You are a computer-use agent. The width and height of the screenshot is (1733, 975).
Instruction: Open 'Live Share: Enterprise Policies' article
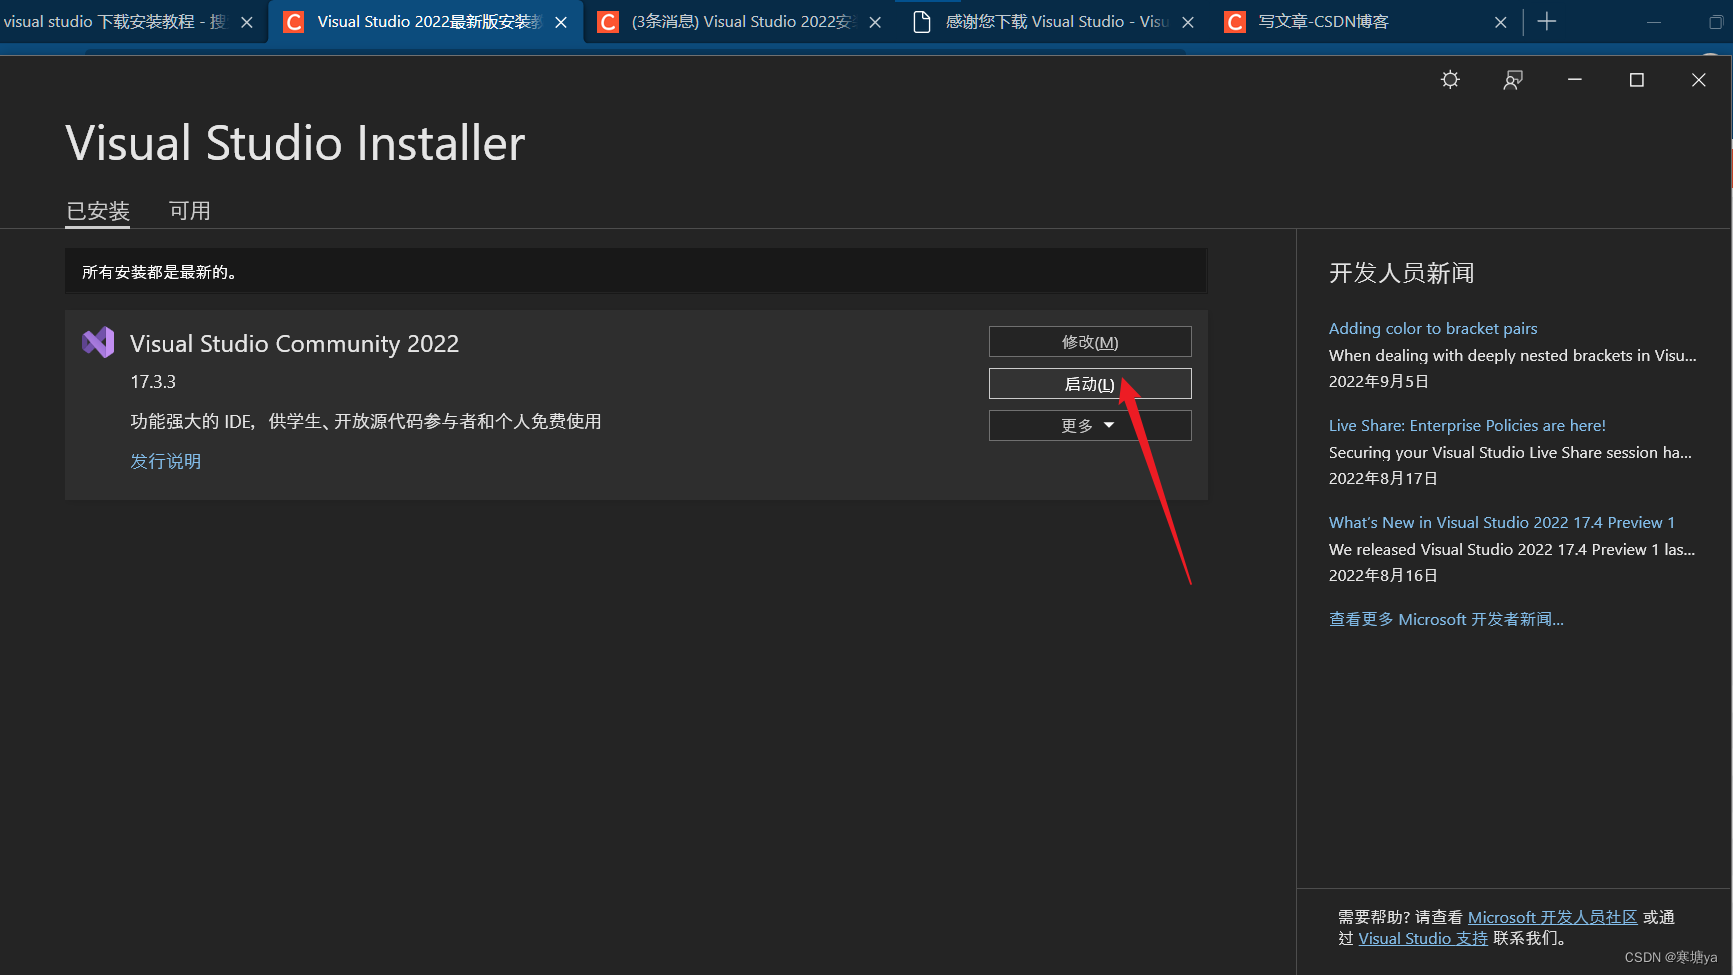[1467, 425]
